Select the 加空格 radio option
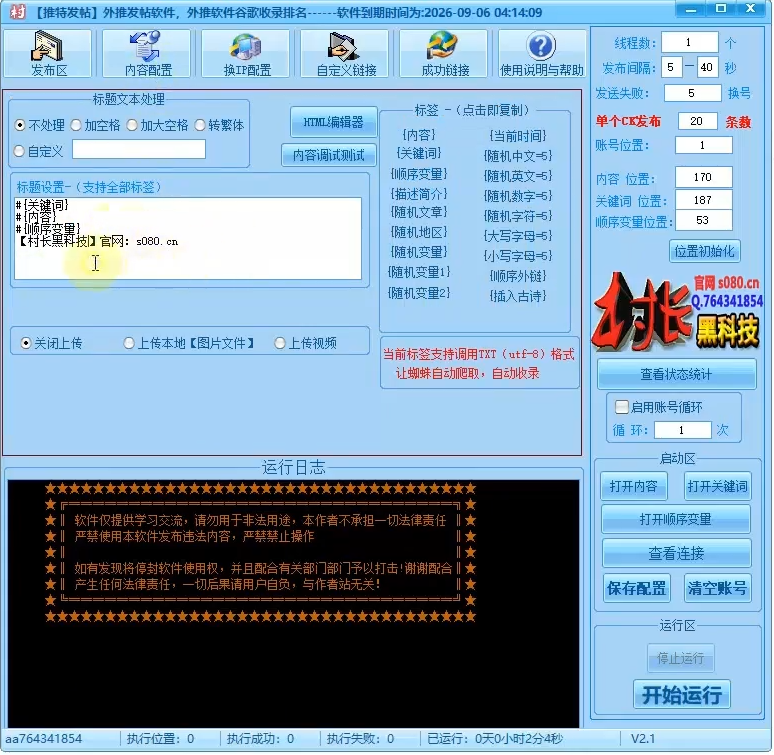The height and width of the screenshot is (755, 774). [x=95, y=125]
